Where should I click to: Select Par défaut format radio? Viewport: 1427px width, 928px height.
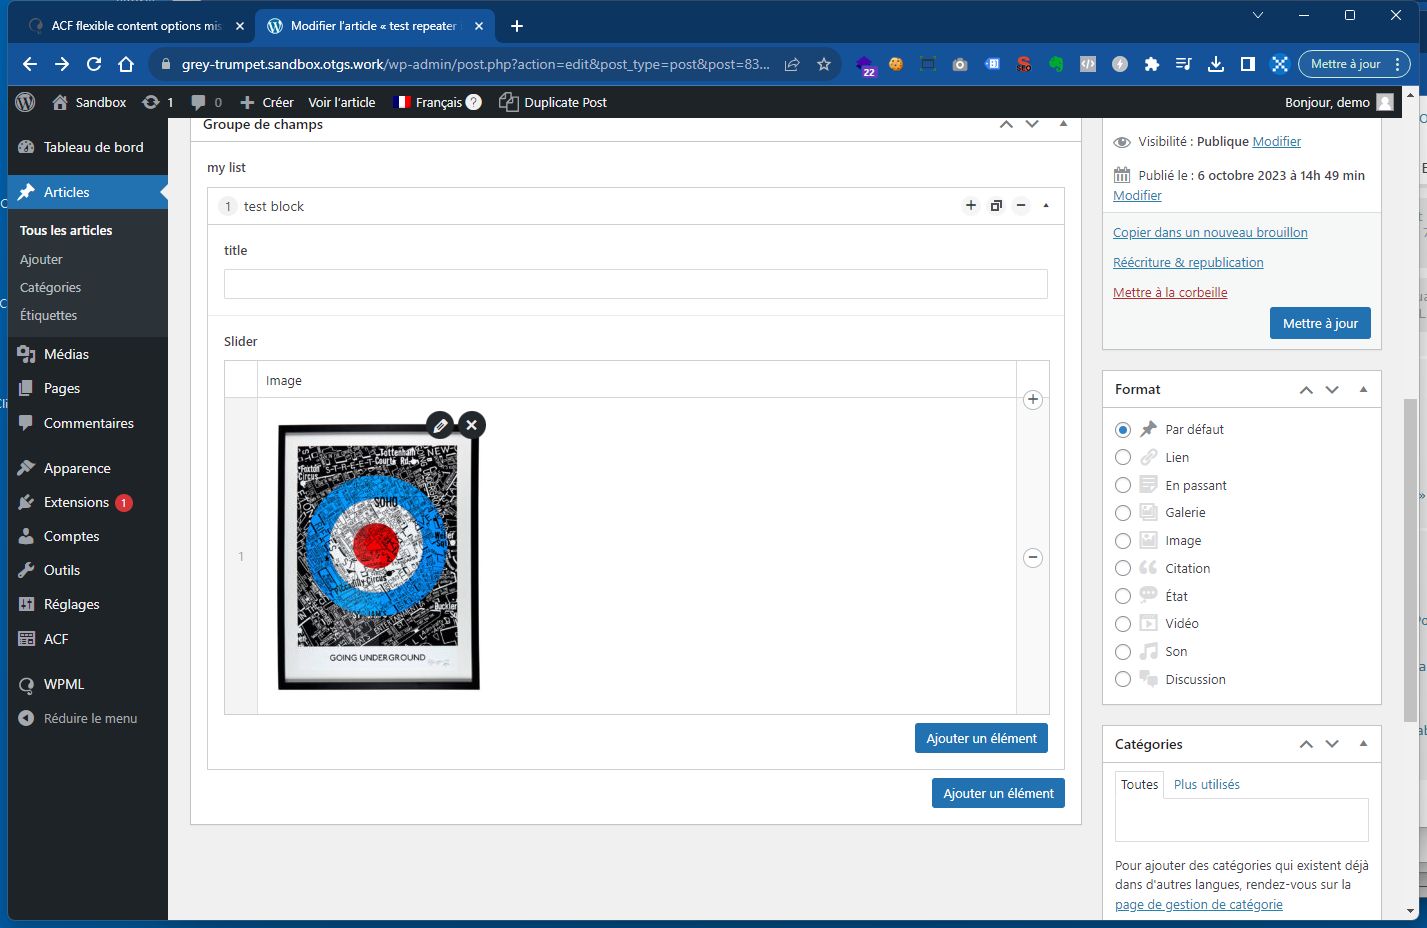pos(1123,429)
